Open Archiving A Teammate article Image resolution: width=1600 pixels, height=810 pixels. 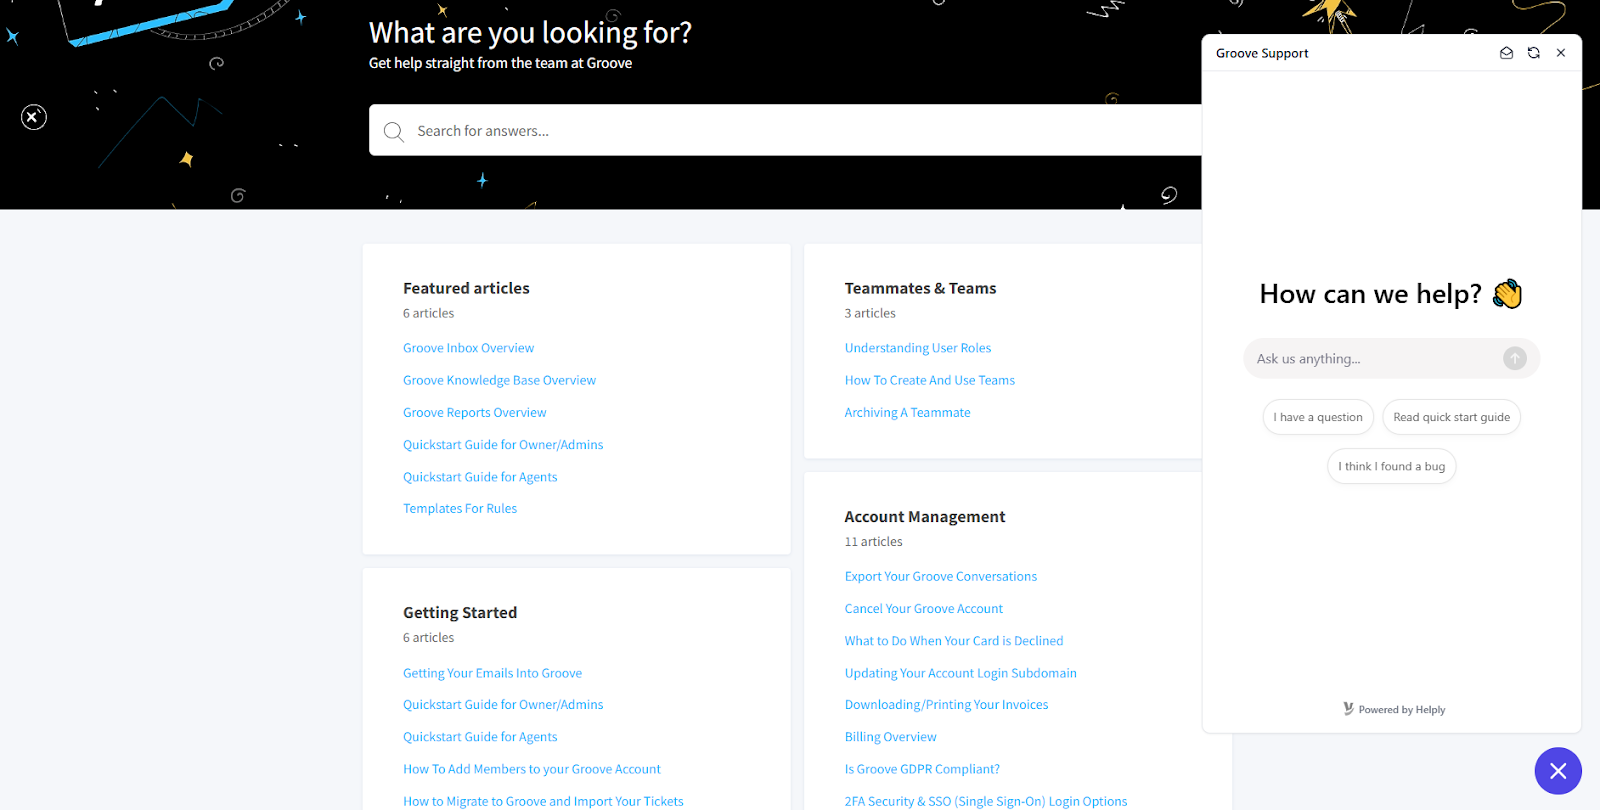point(907,412)
